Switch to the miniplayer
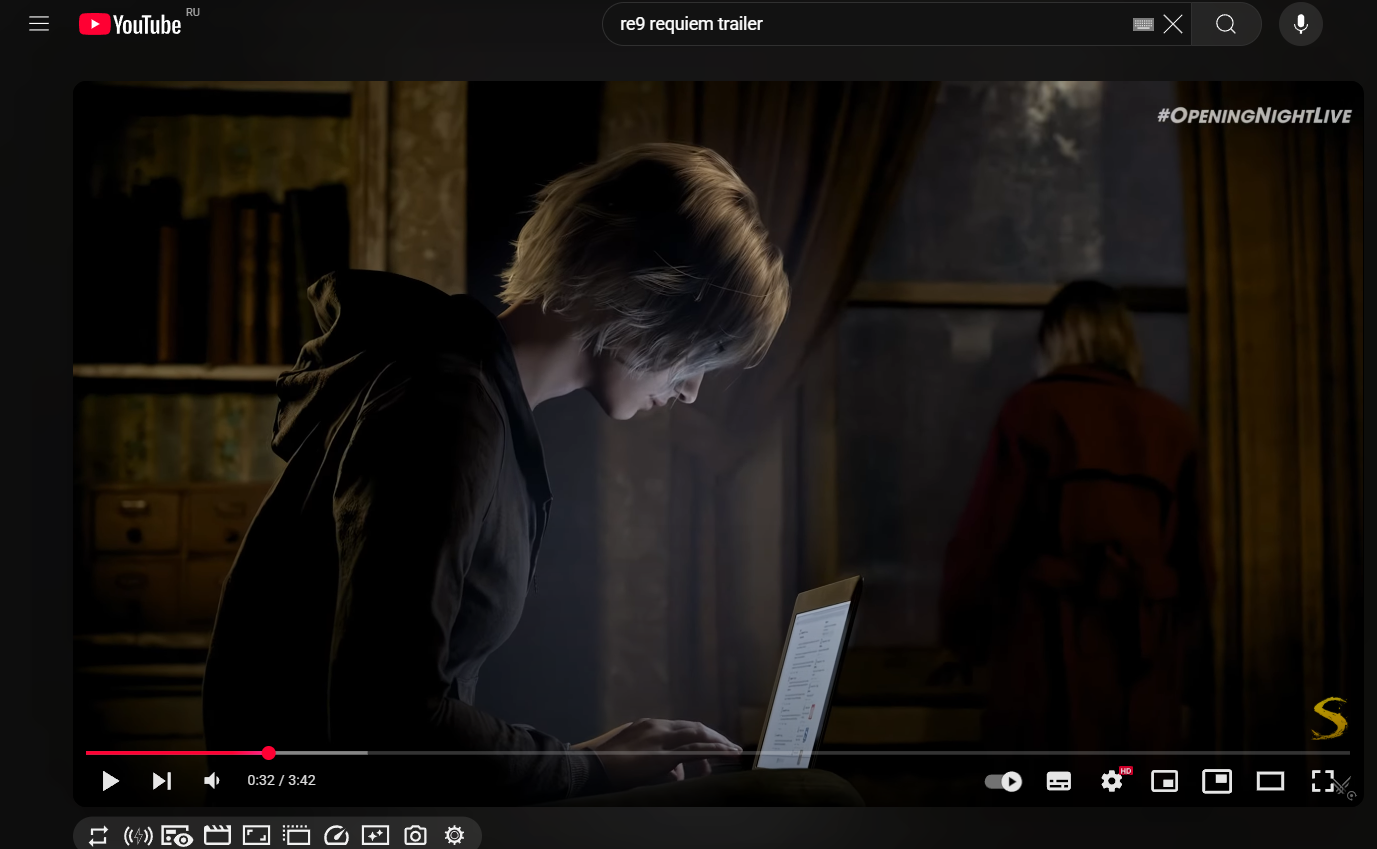 [x=1165, y=781]
